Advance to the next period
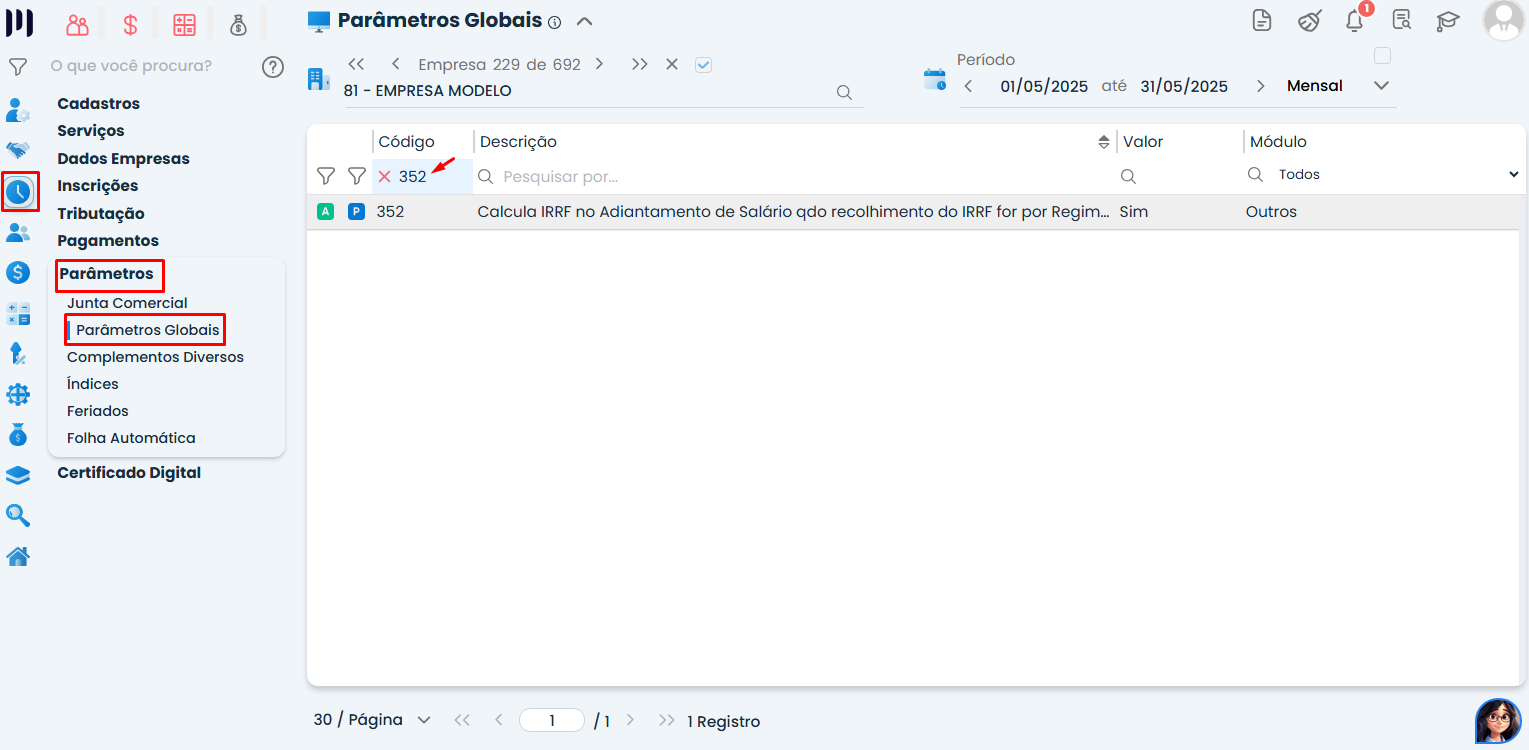 (x=1260, y=86)
